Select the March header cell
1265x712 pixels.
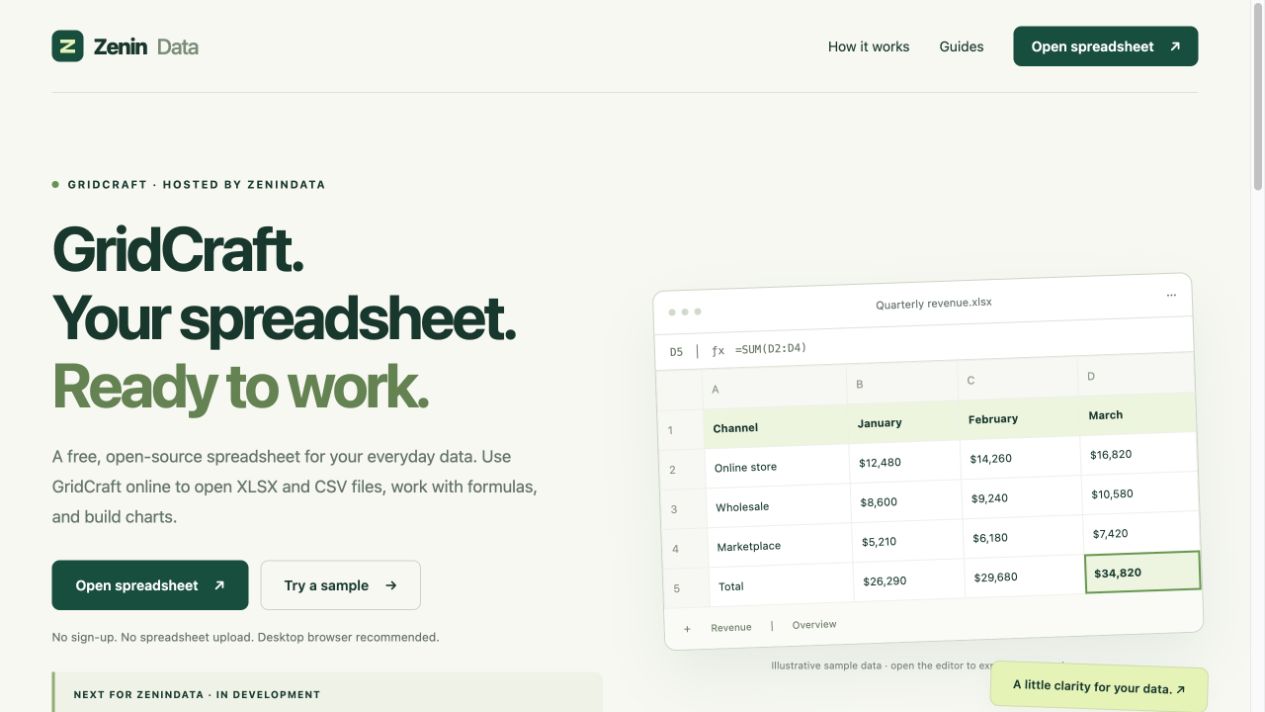[x=1138, y=414]
